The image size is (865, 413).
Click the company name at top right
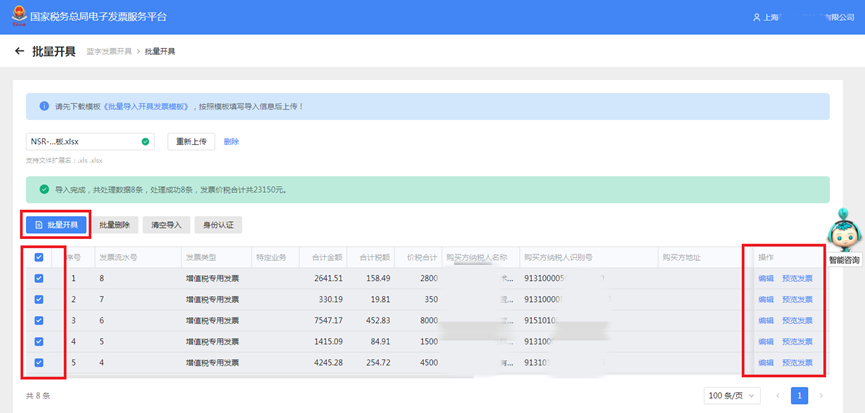809,17
